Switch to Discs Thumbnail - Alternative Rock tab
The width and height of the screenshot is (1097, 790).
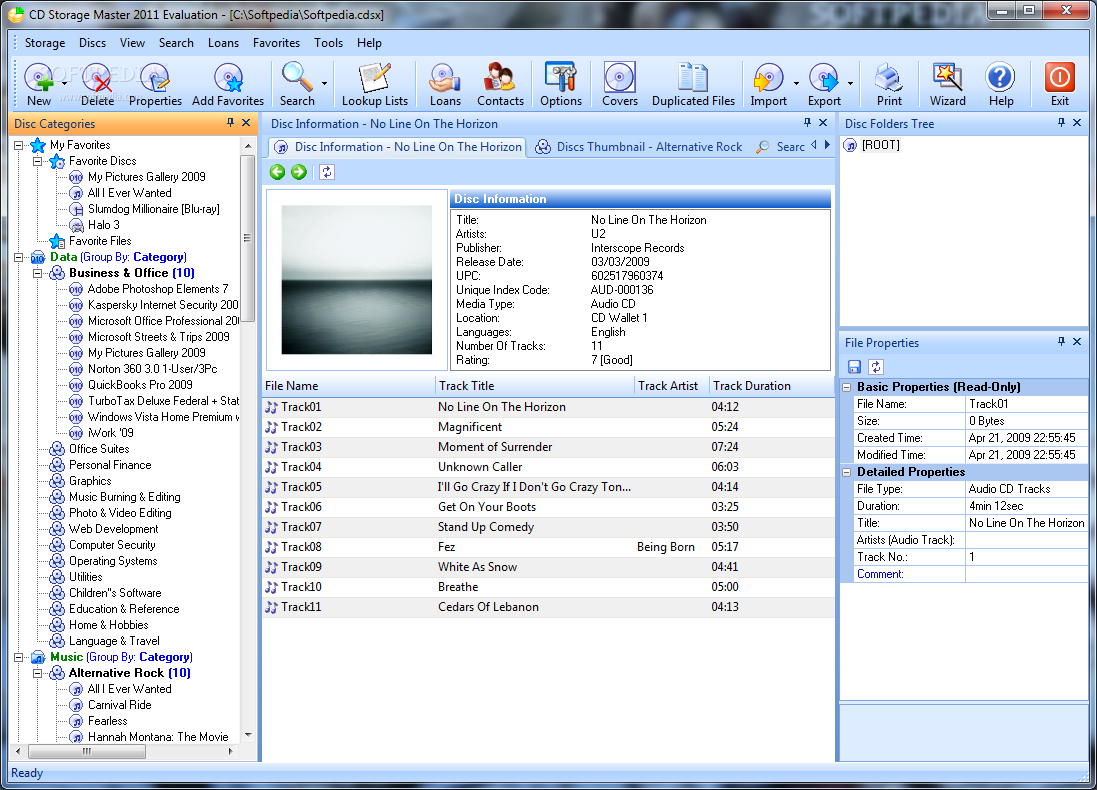(639, 147)
